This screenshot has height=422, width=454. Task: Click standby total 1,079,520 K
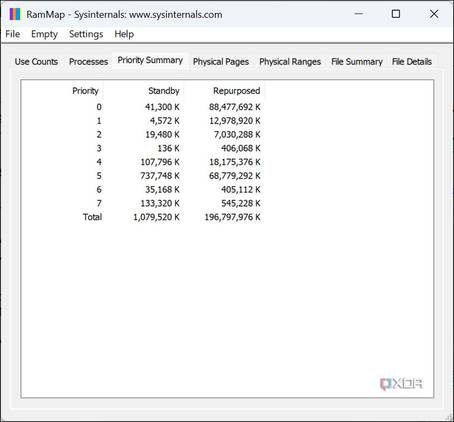pos(156,217)
